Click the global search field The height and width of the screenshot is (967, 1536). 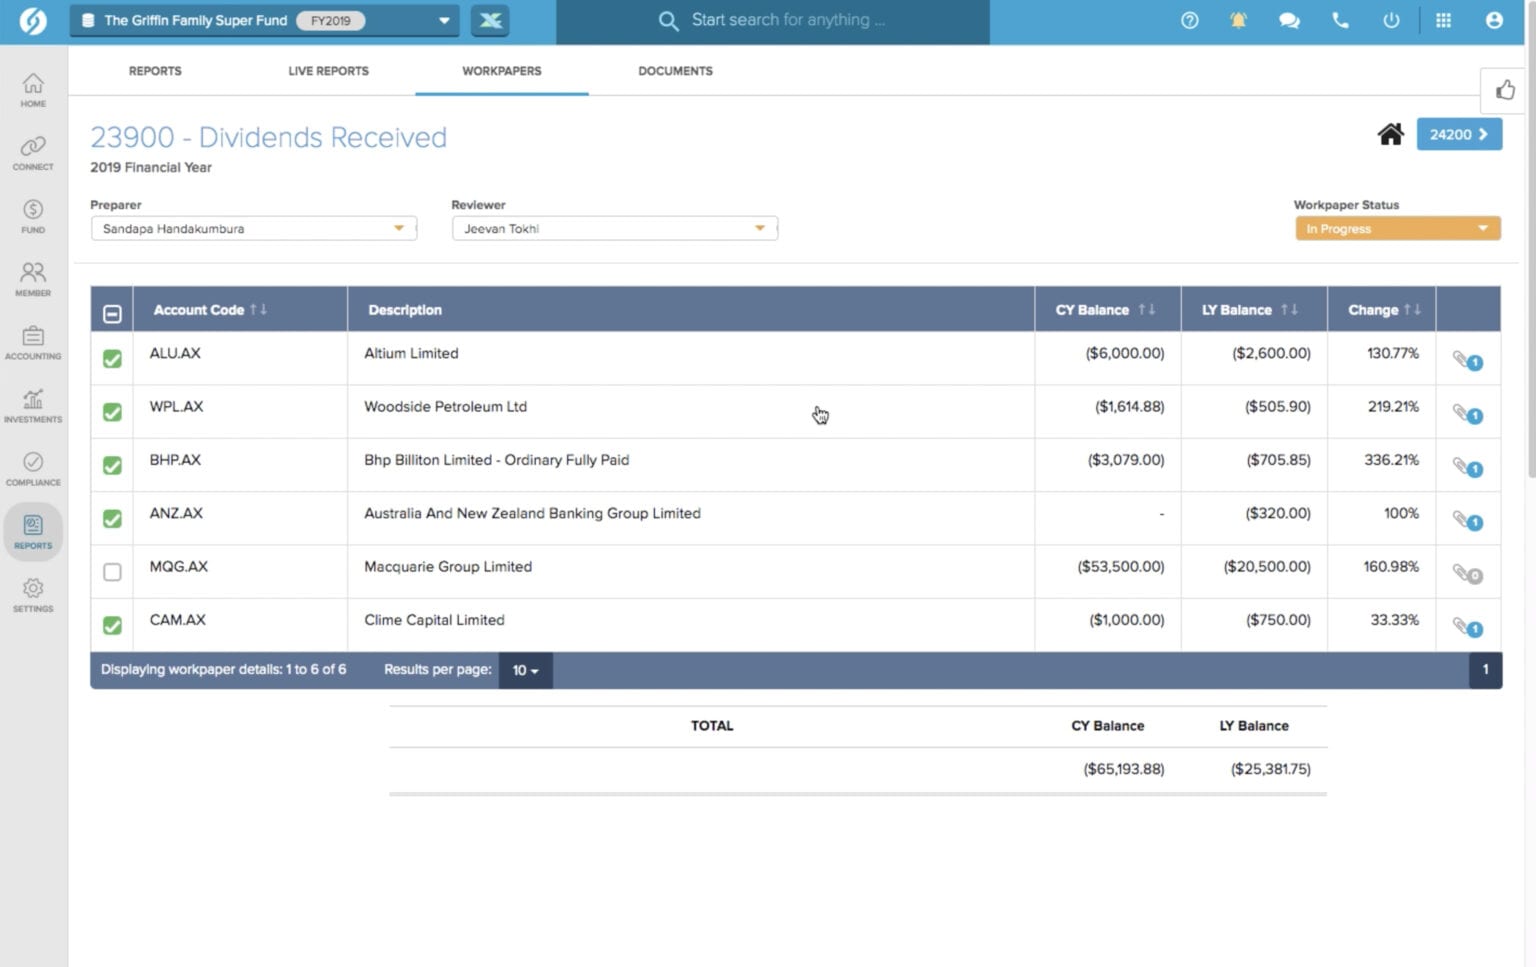(x=800, y=20)
